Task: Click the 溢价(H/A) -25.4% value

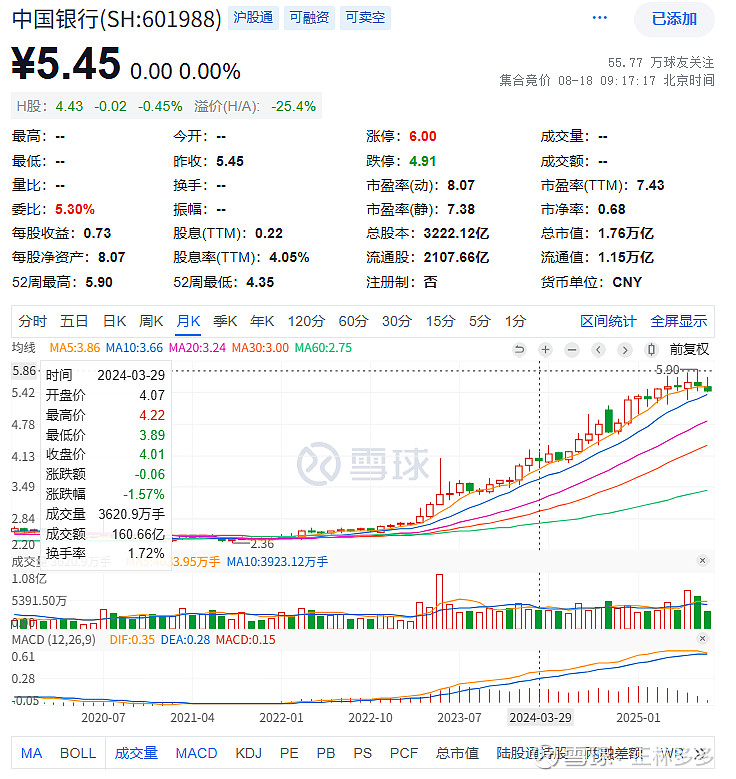Action: click(294, 106)
